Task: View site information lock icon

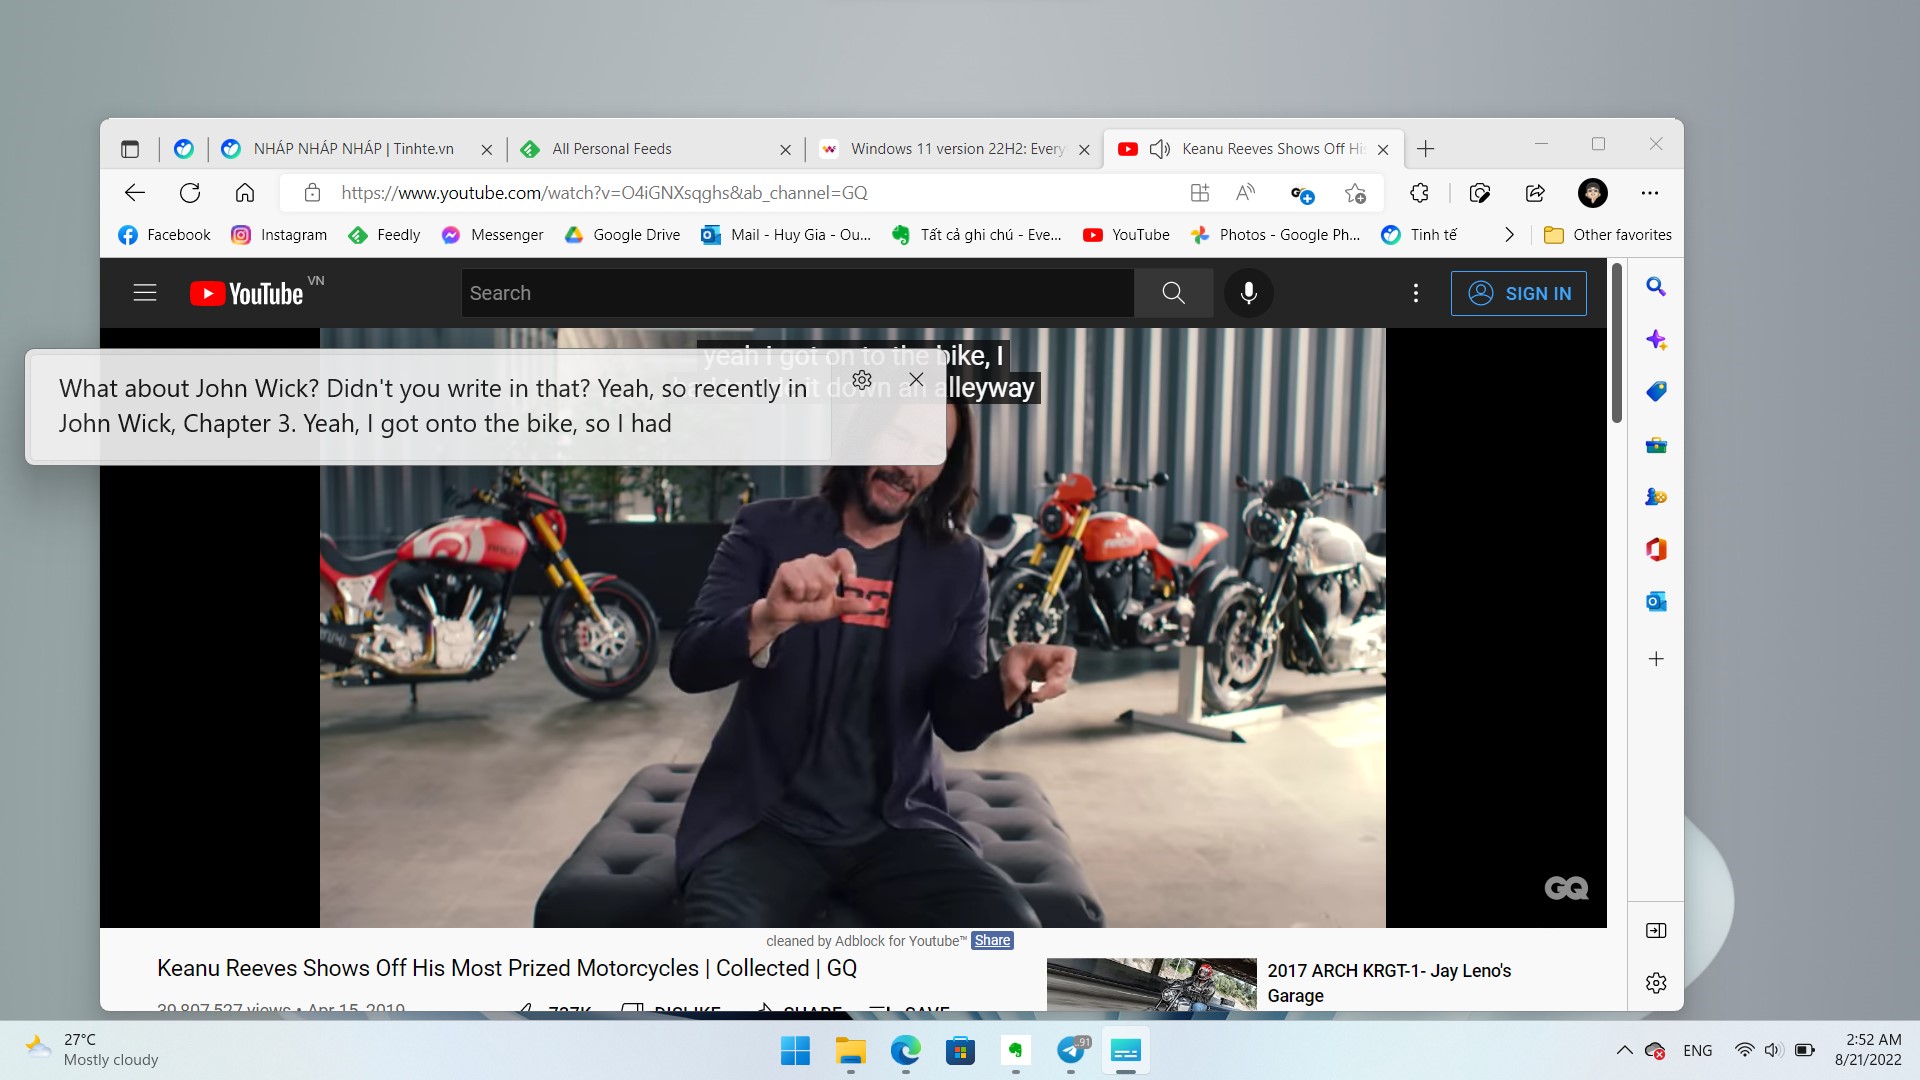Action: pos(313,193)
